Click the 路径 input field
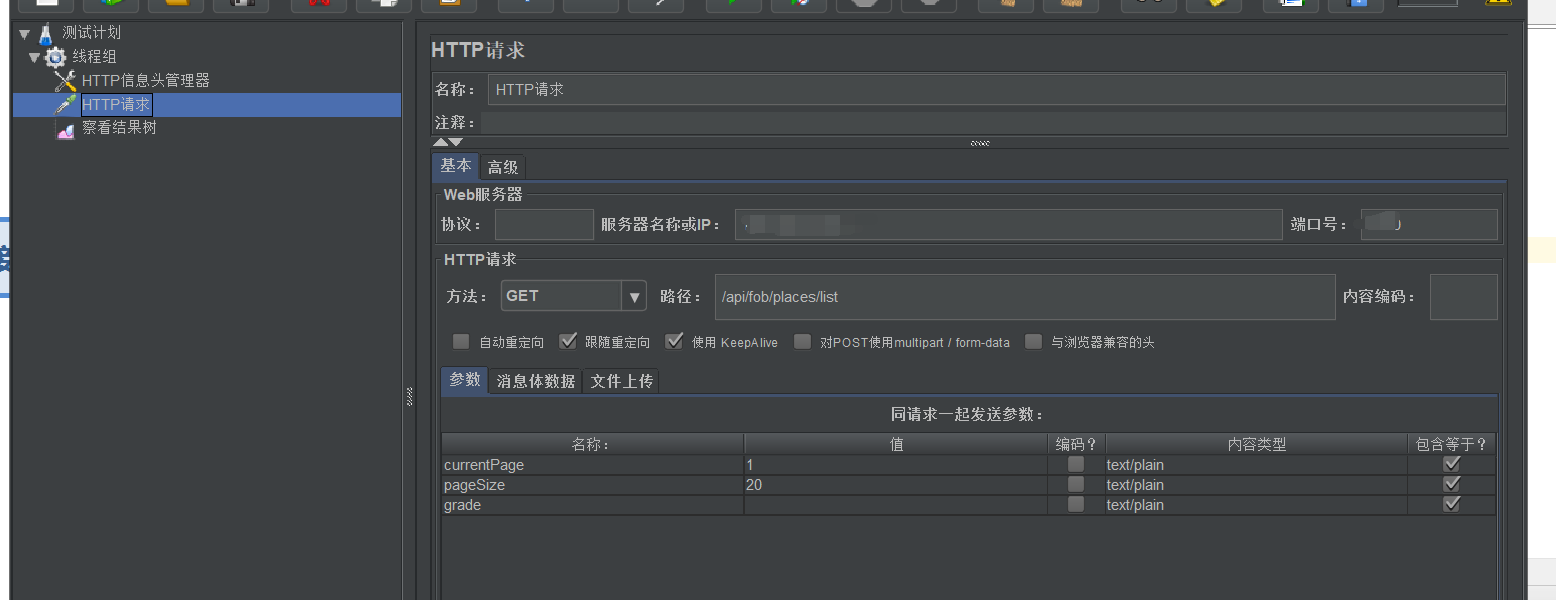Viewport: 1556px width, 600px height. point(1000,296)
